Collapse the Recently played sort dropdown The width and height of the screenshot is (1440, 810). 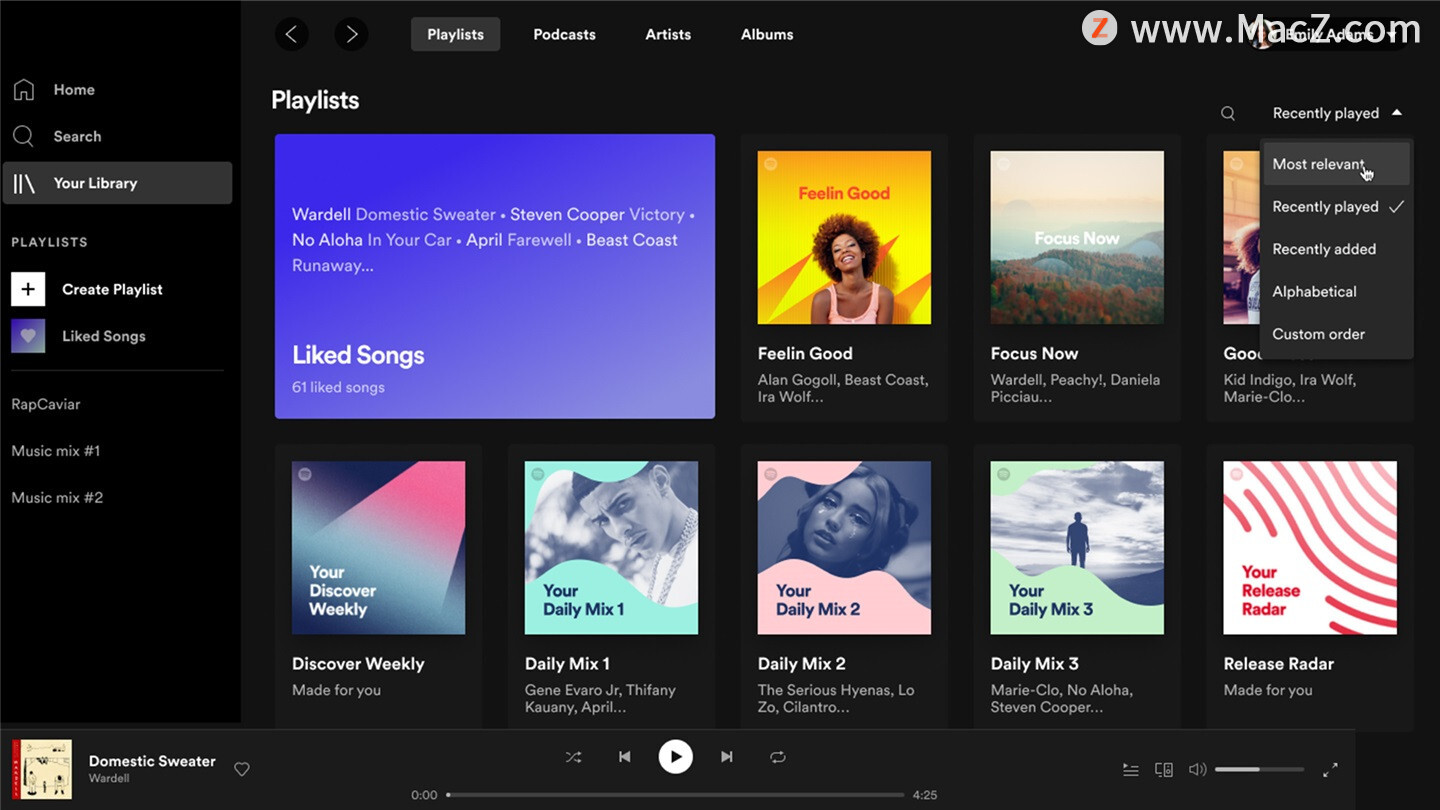pyautogui.click(x=1337, y=113)
